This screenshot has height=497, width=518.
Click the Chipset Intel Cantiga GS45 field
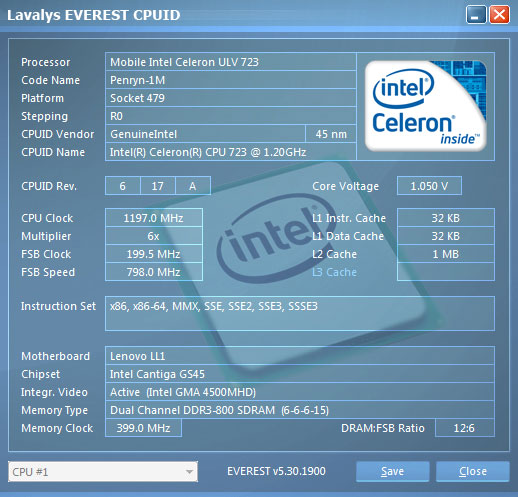300,374
